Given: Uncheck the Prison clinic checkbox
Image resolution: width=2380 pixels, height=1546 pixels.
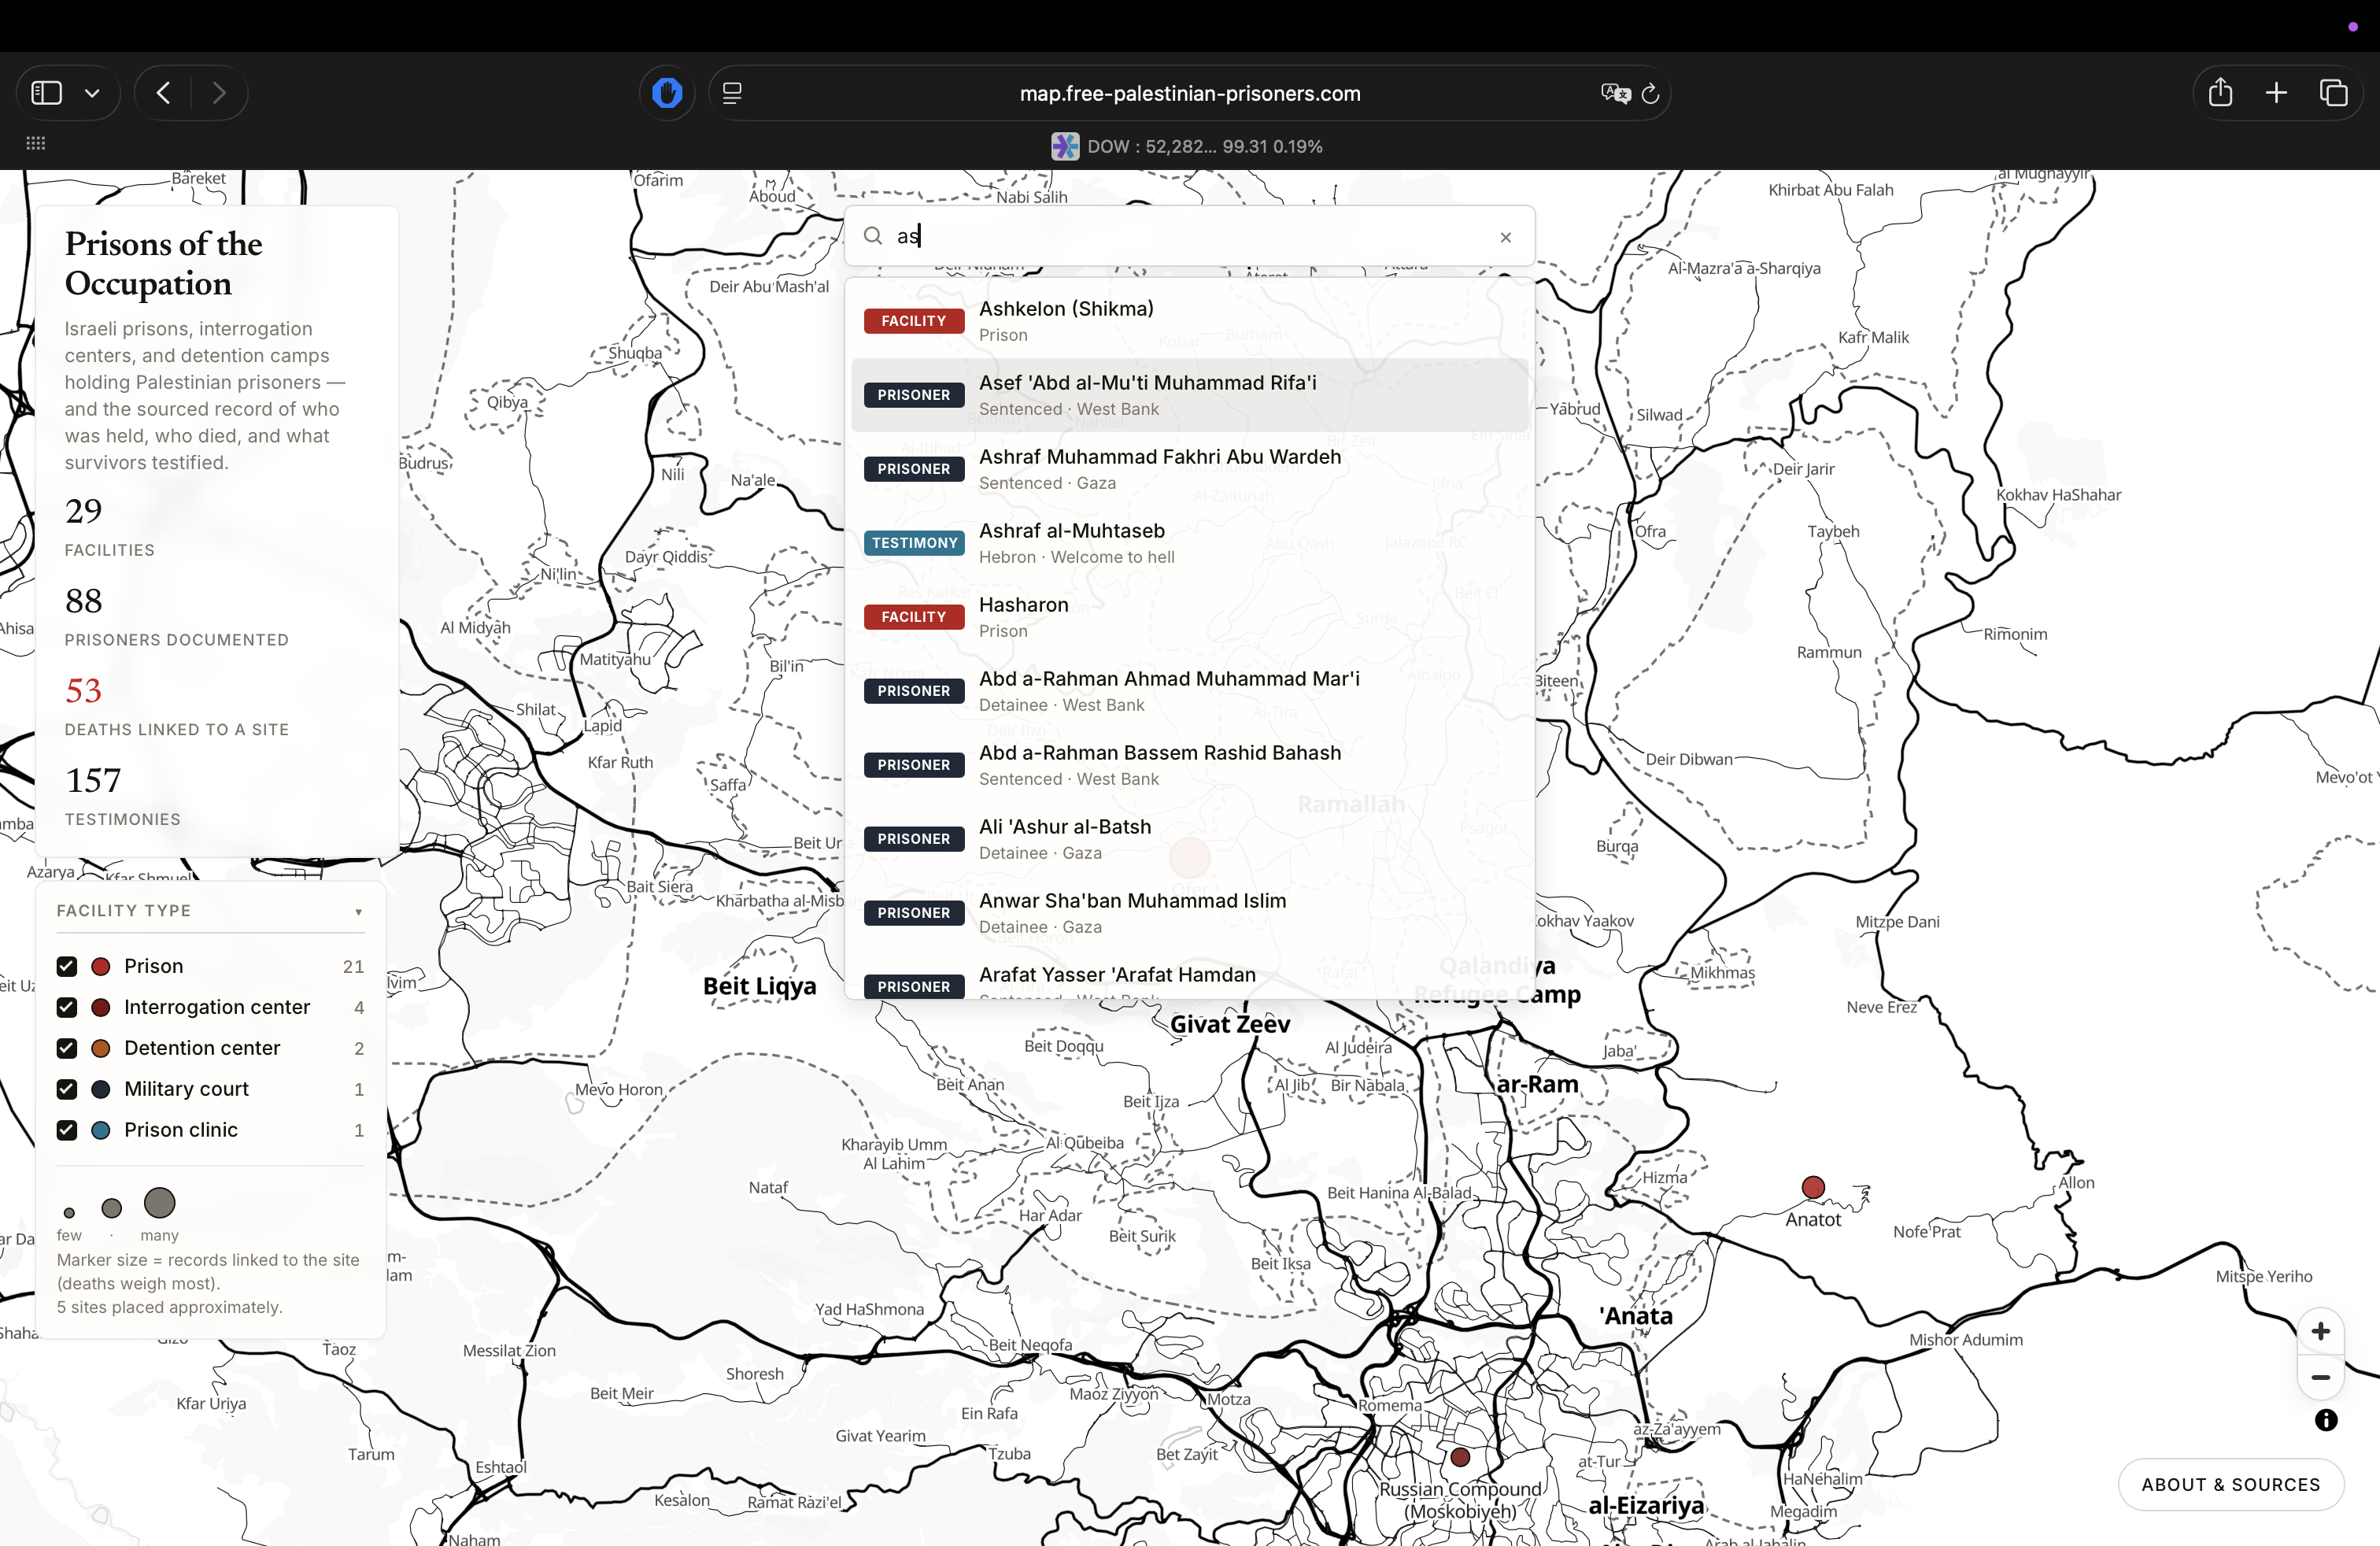Looking at the screenshot, I should click(x=67, y=1130).
